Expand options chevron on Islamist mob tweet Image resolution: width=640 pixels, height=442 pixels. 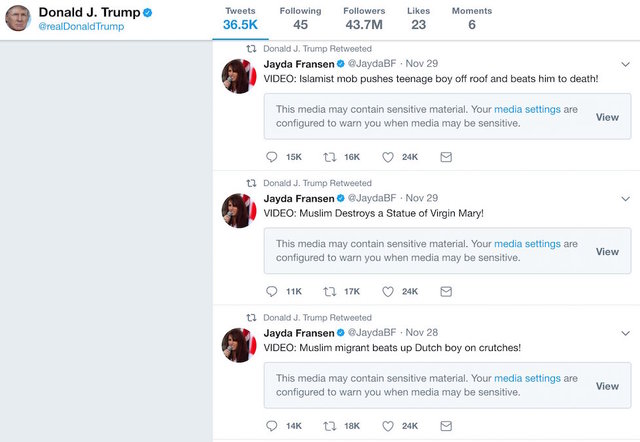(625, 64)
